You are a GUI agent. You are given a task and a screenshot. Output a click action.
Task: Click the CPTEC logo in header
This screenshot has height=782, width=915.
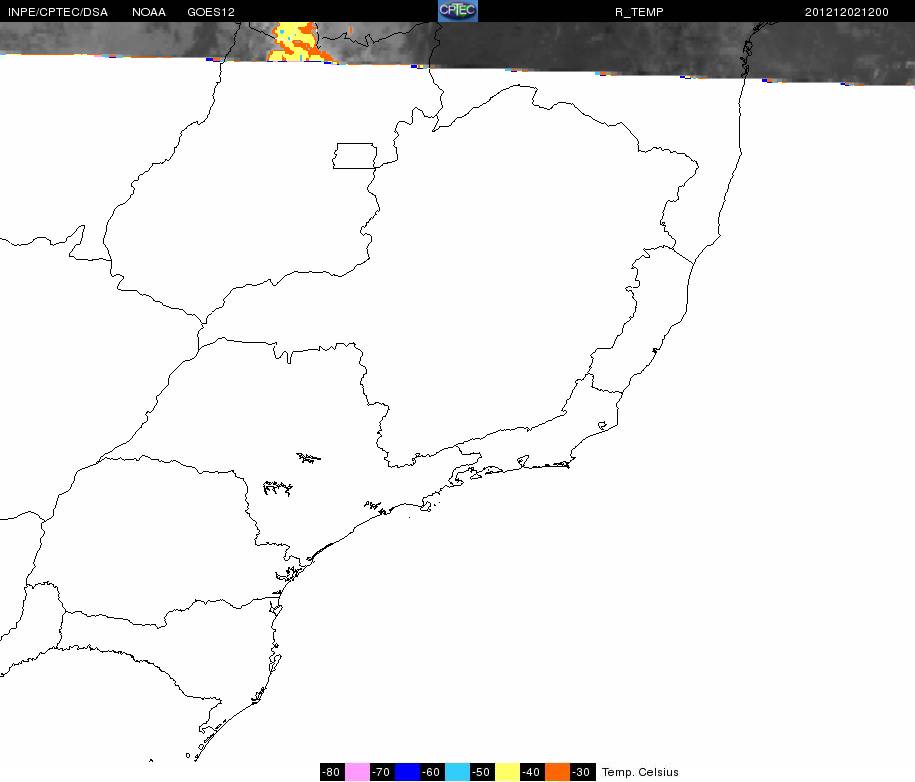(458, 11)
